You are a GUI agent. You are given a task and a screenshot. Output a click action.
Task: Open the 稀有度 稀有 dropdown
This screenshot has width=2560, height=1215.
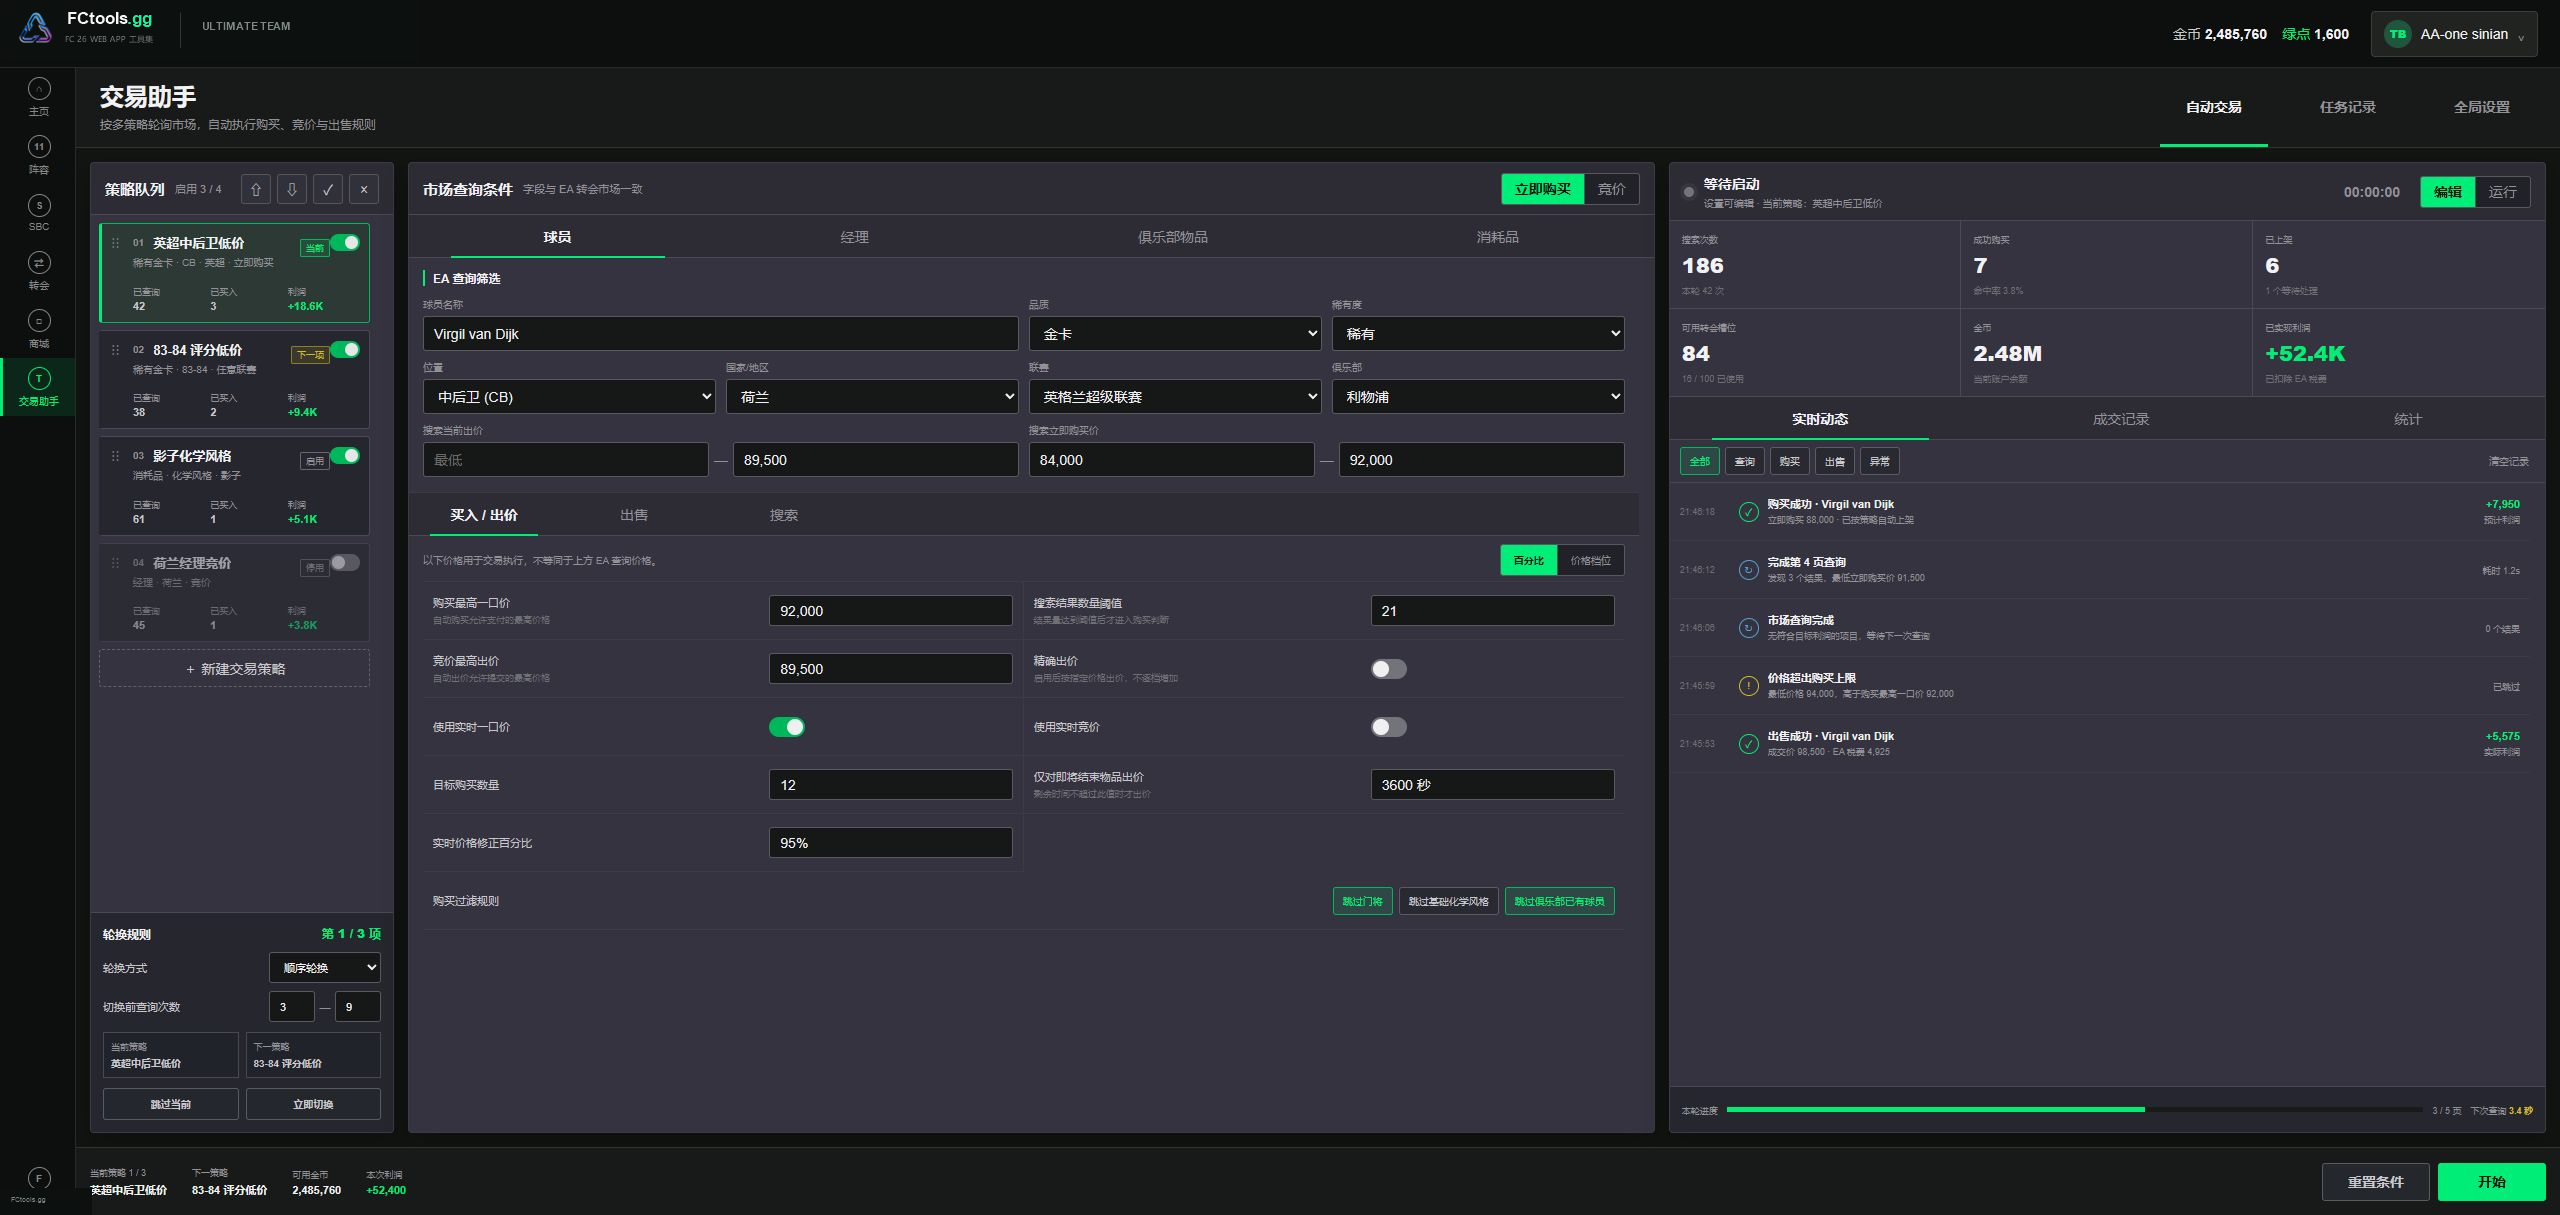(1478, 334)
